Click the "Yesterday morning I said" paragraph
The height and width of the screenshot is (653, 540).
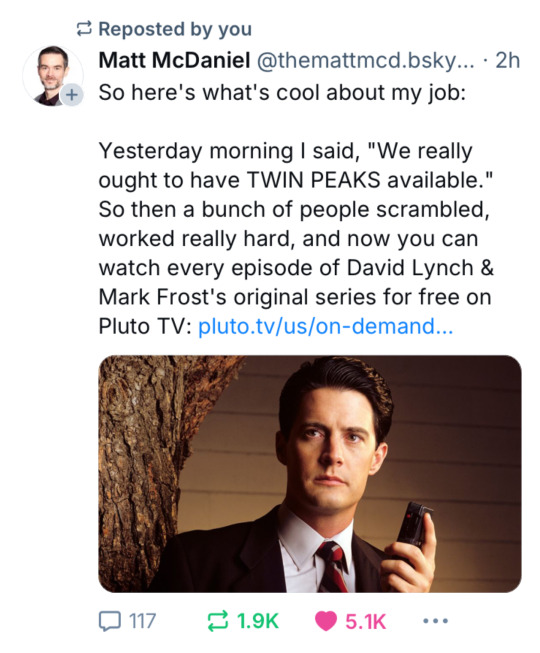point(296,239)
